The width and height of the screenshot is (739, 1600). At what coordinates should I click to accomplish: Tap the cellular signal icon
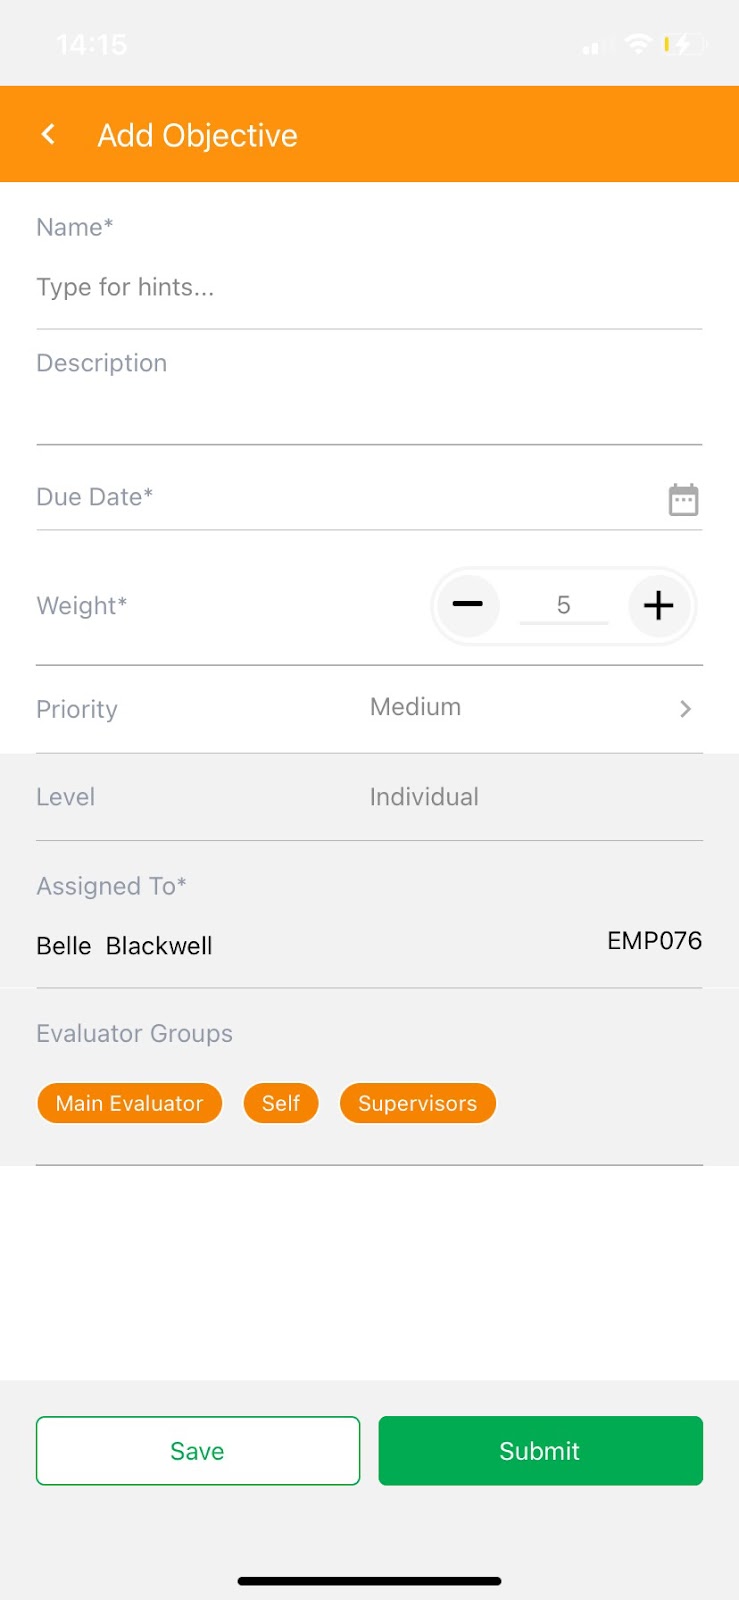tap(592, 45)
